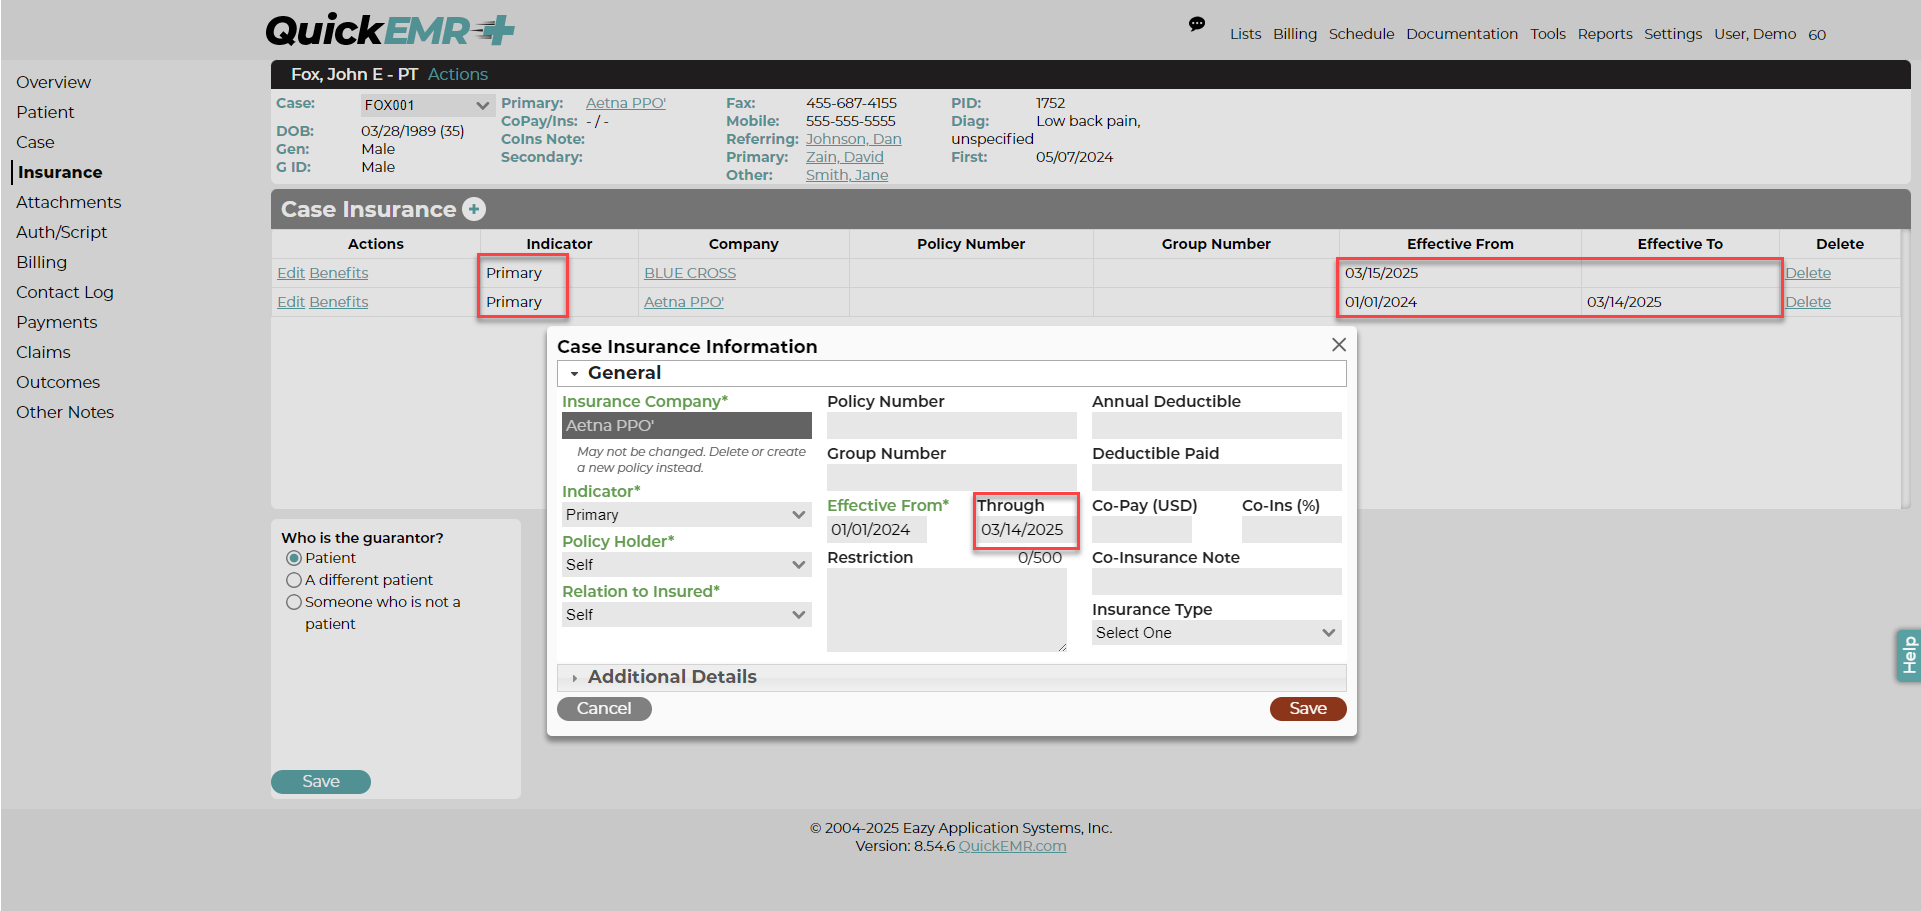This screenshot has width=1921, height=911.
Task: Open the BLUE CROSS company link
Action: coord(690,273)
